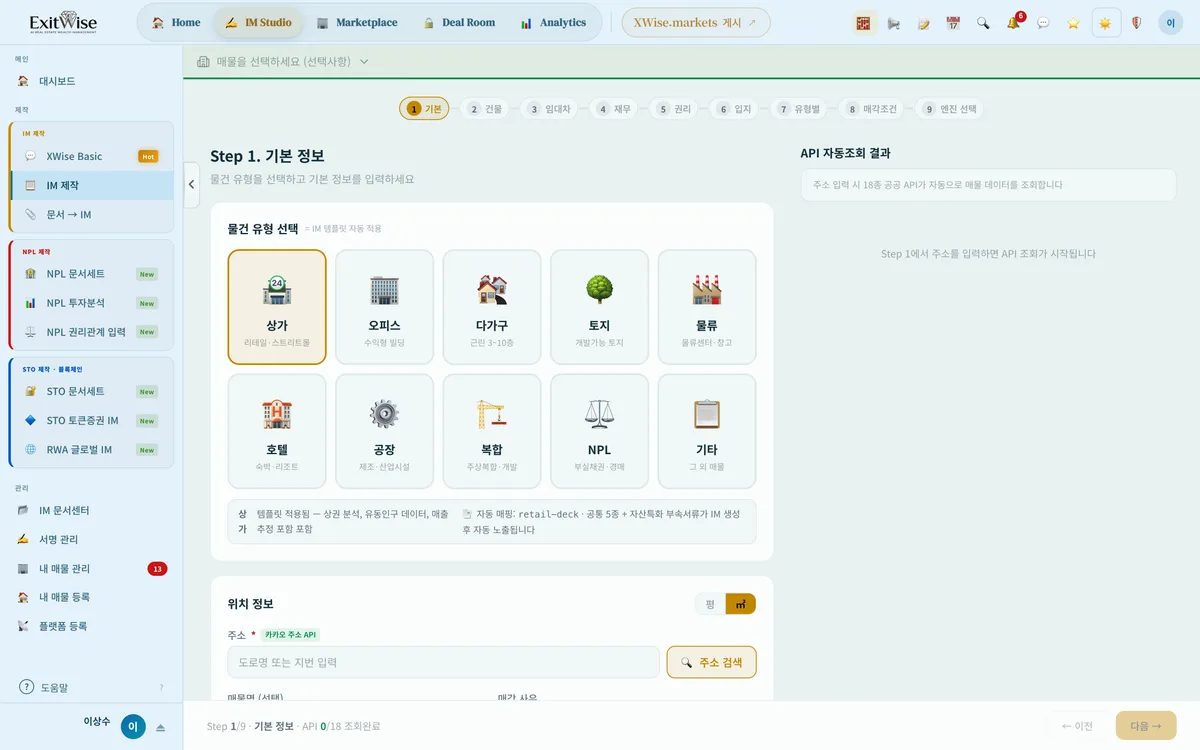
Task: Switch area unit to ㎡
Action: pos(741,604)
